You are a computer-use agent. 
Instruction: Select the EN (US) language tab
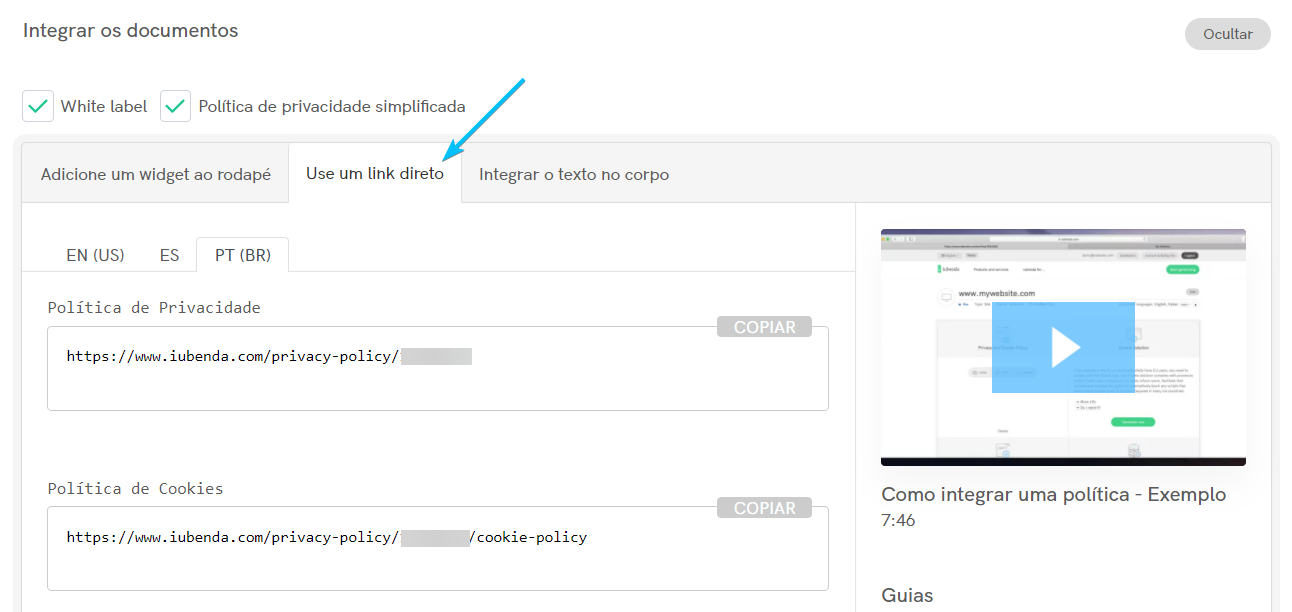(95, 254)
